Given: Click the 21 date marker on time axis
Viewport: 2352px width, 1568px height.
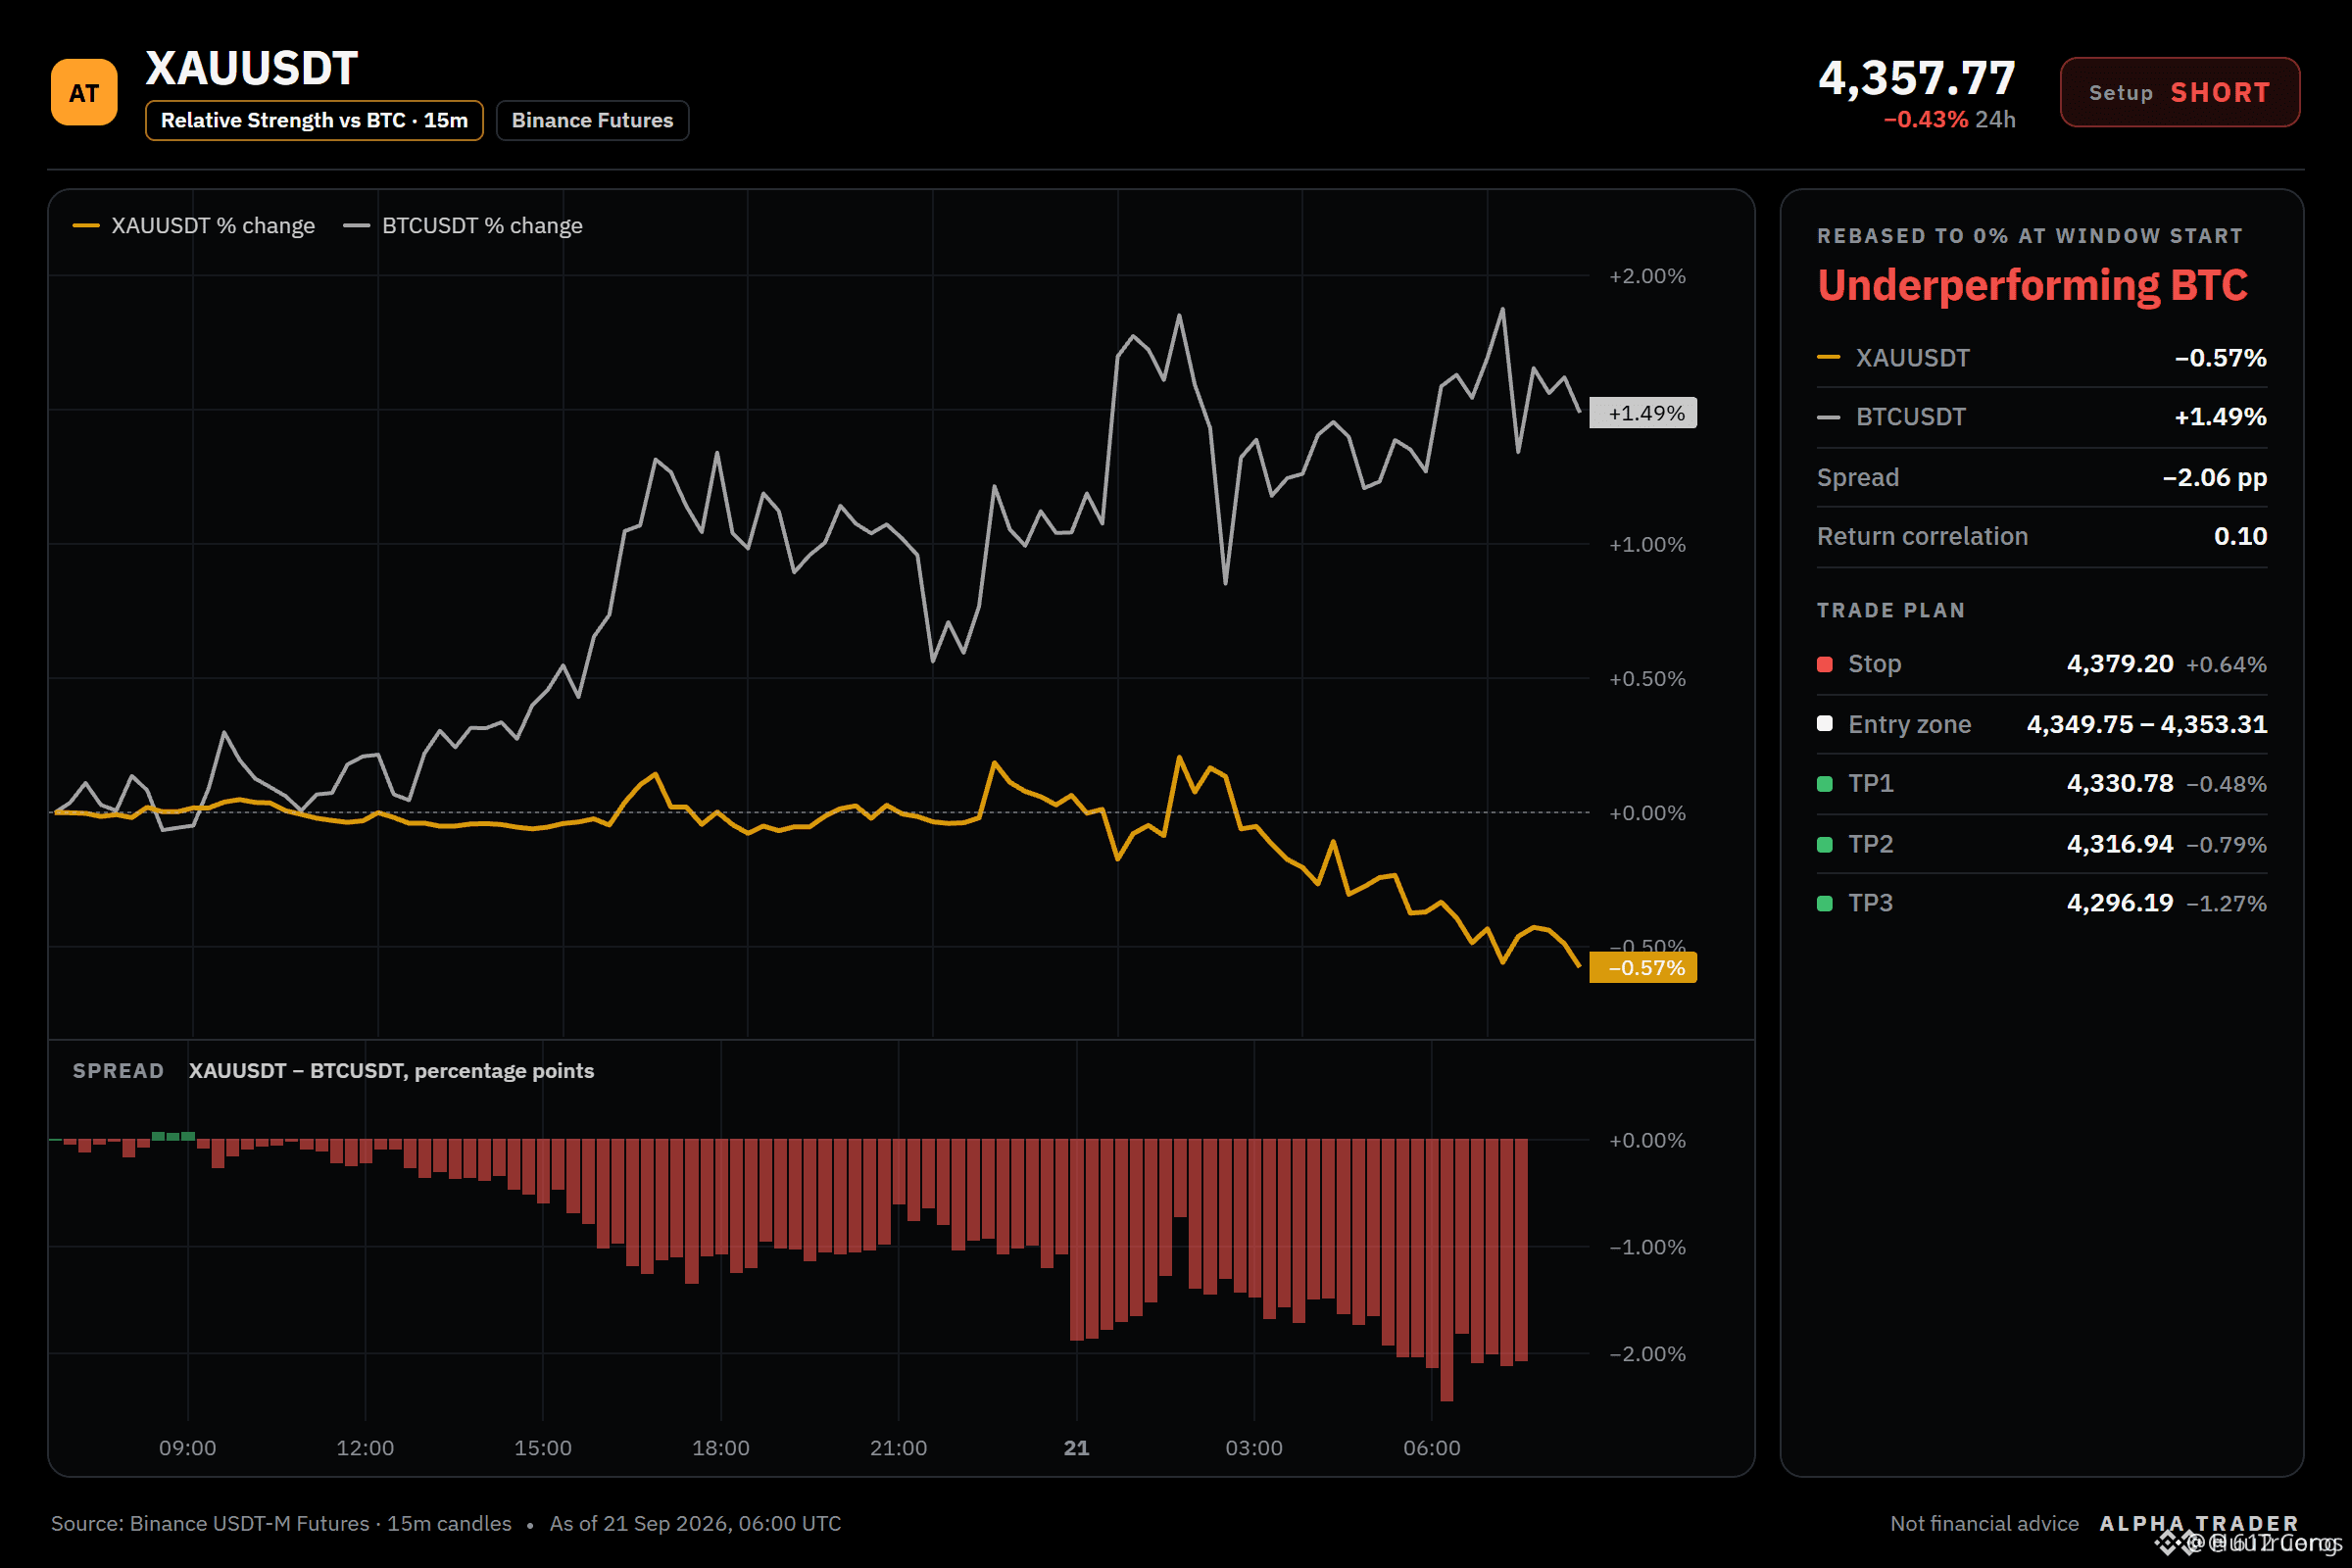Looking at the screenshot, I should (x=1076, y=1448).
